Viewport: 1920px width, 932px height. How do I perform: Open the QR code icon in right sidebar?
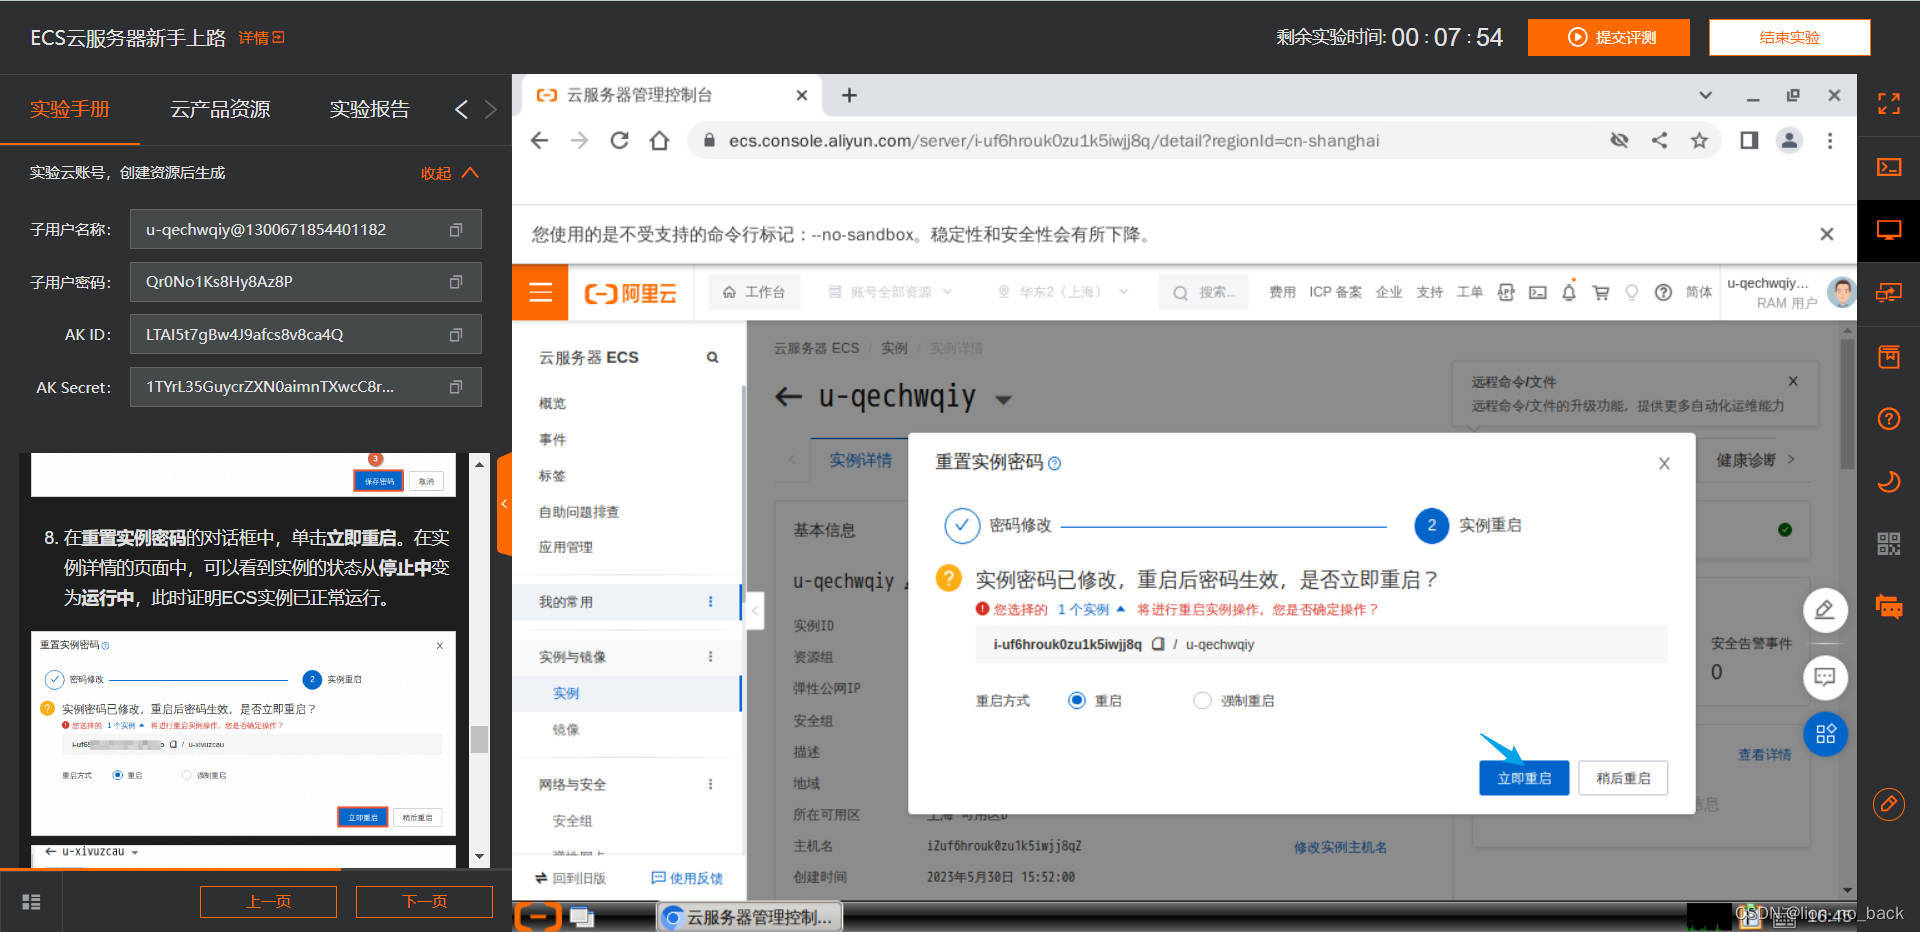click(x=1889, y=544)
